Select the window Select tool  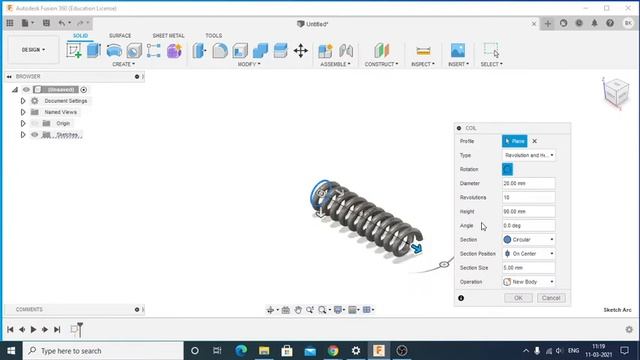pos(491,51)
